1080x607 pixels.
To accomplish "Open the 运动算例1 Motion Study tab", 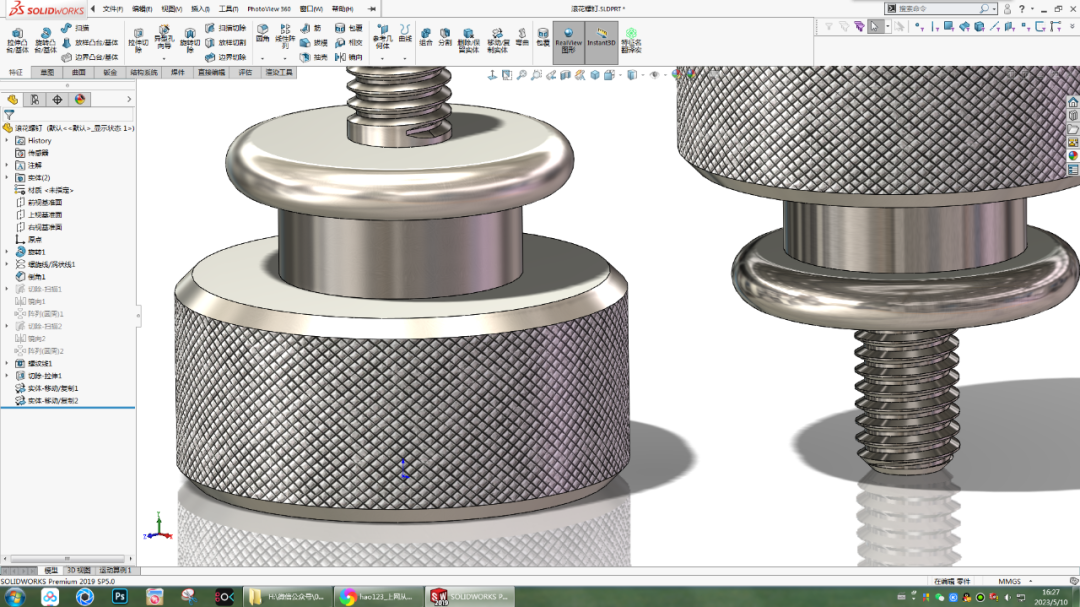I will 114,570.
